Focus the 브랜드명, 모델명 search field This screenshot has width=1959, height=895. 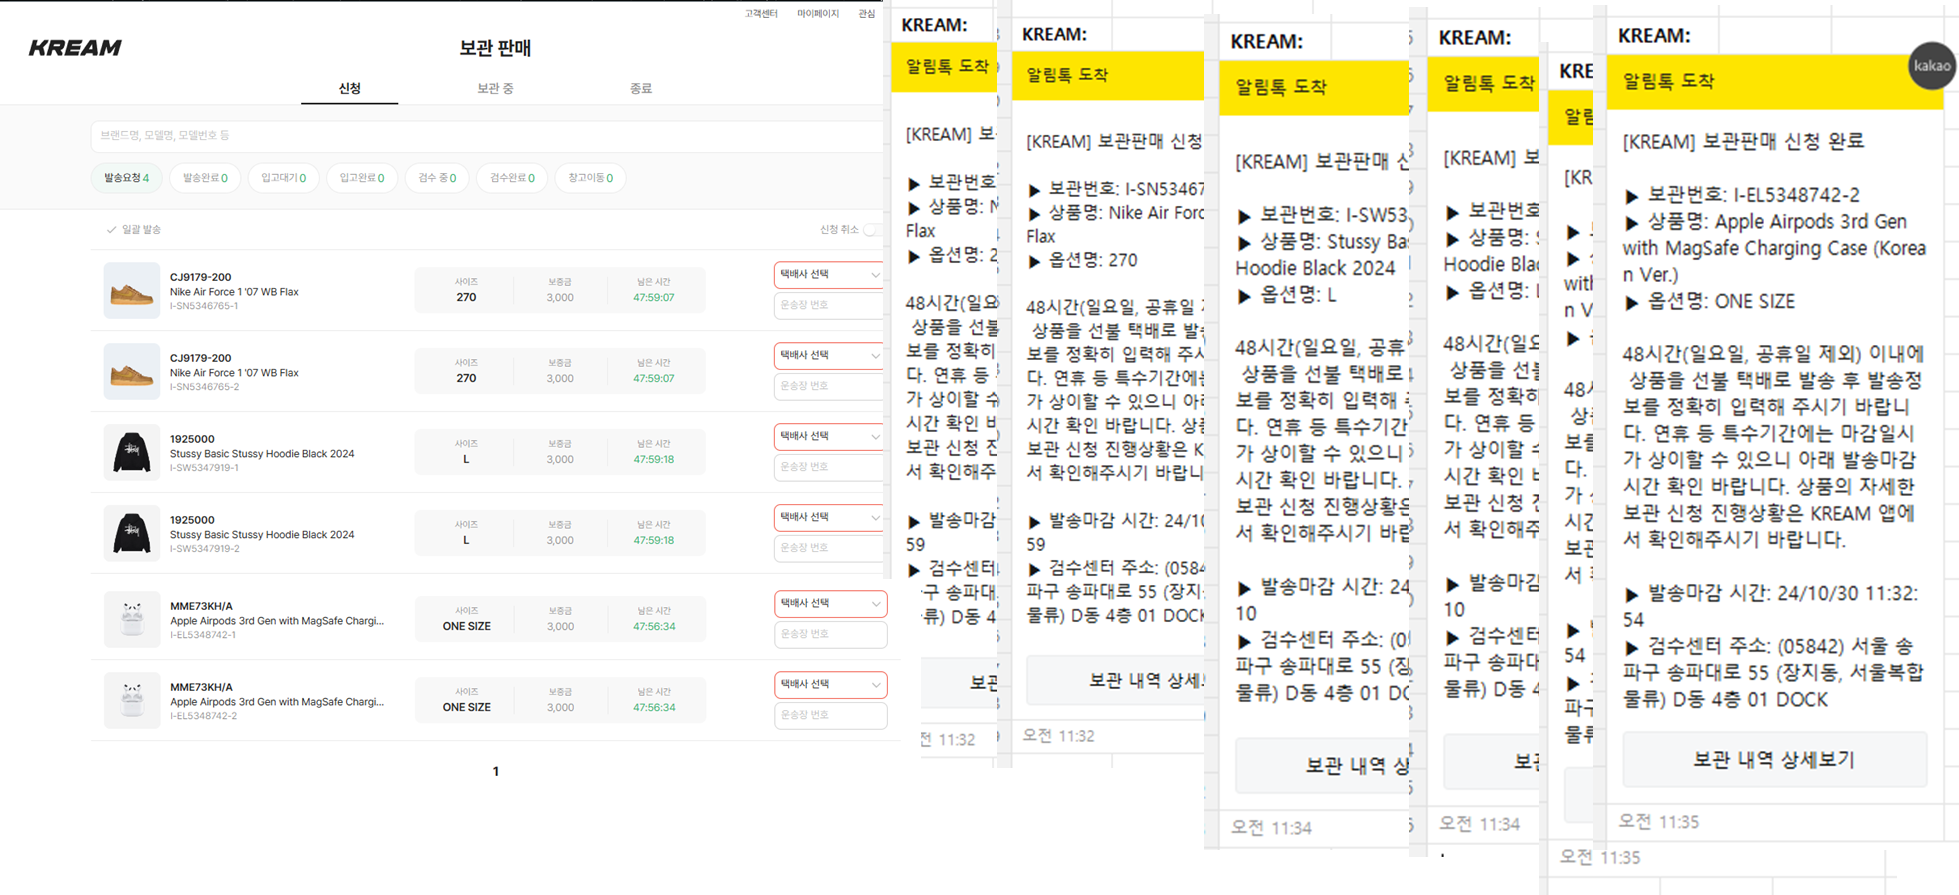487,135
